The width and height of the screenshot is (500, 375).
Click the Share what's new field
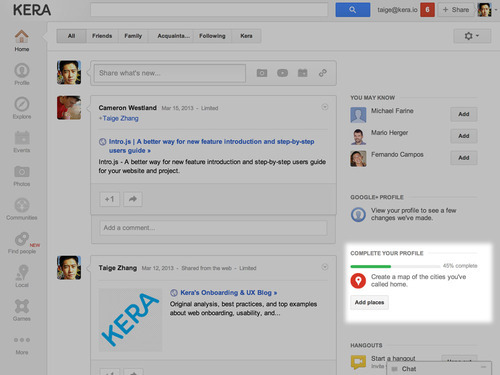pyautogui.click(x=170, y=73)
